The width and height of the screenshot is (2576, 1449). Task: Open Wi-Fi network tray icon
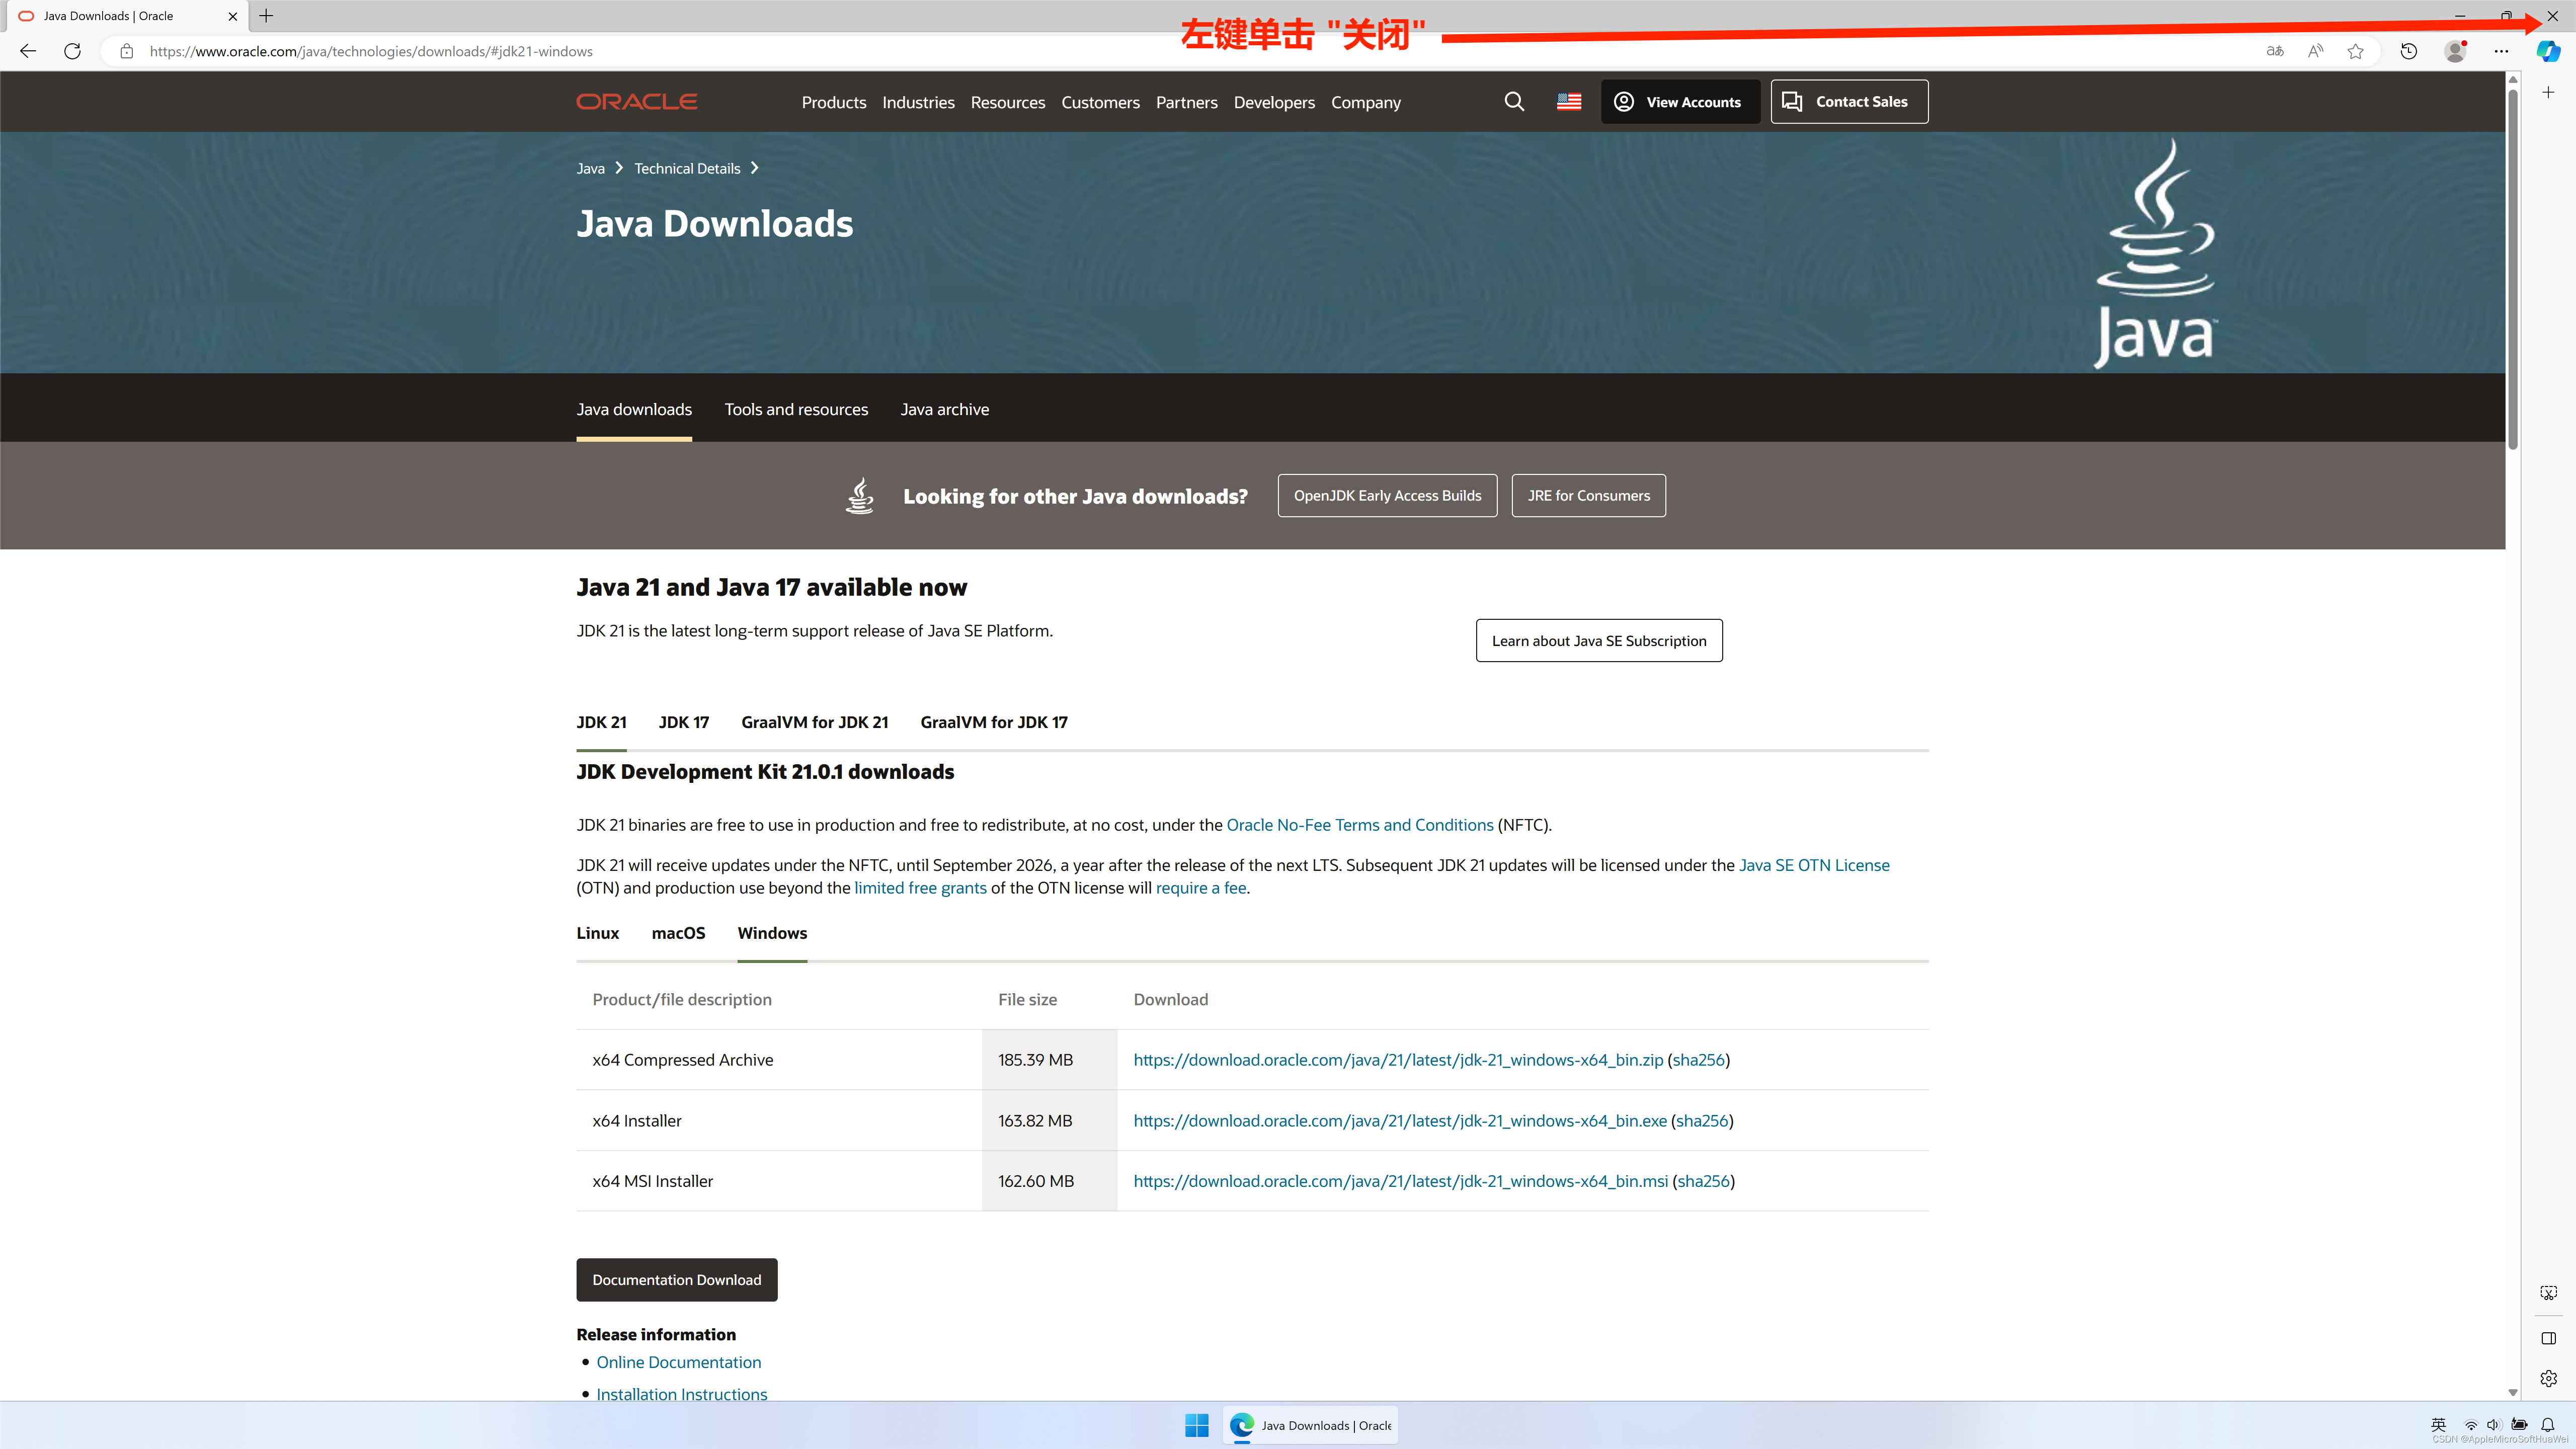[x=2470, y=1424]
